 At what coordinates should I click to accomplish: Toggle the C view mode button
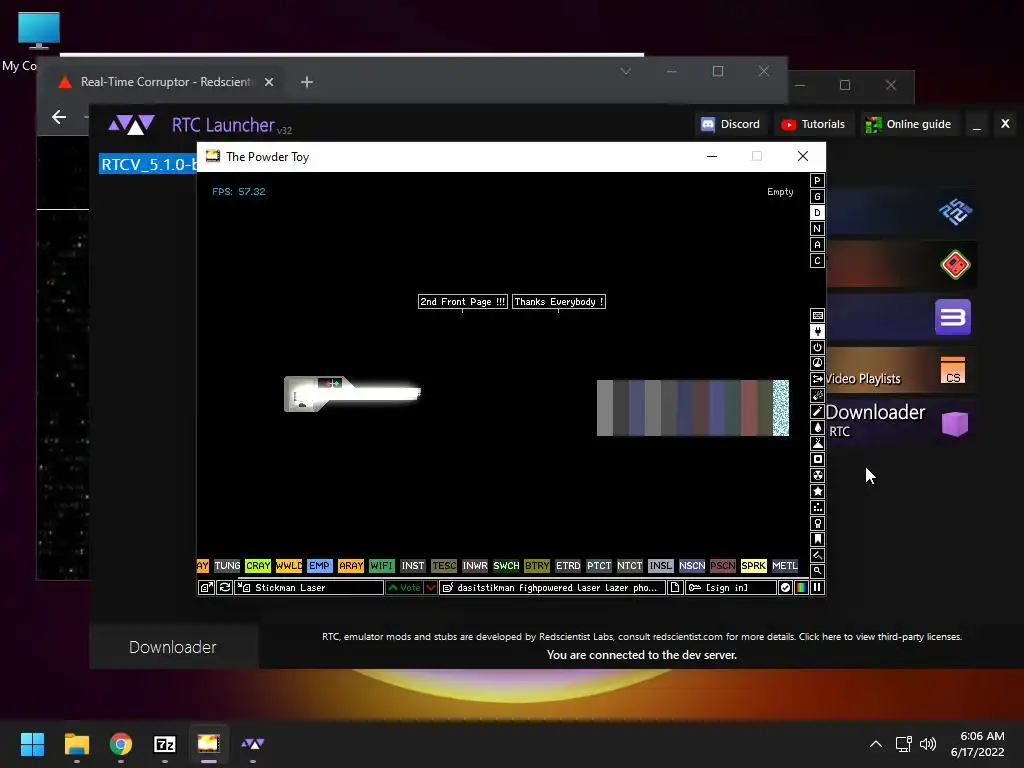tap(817, 261)
